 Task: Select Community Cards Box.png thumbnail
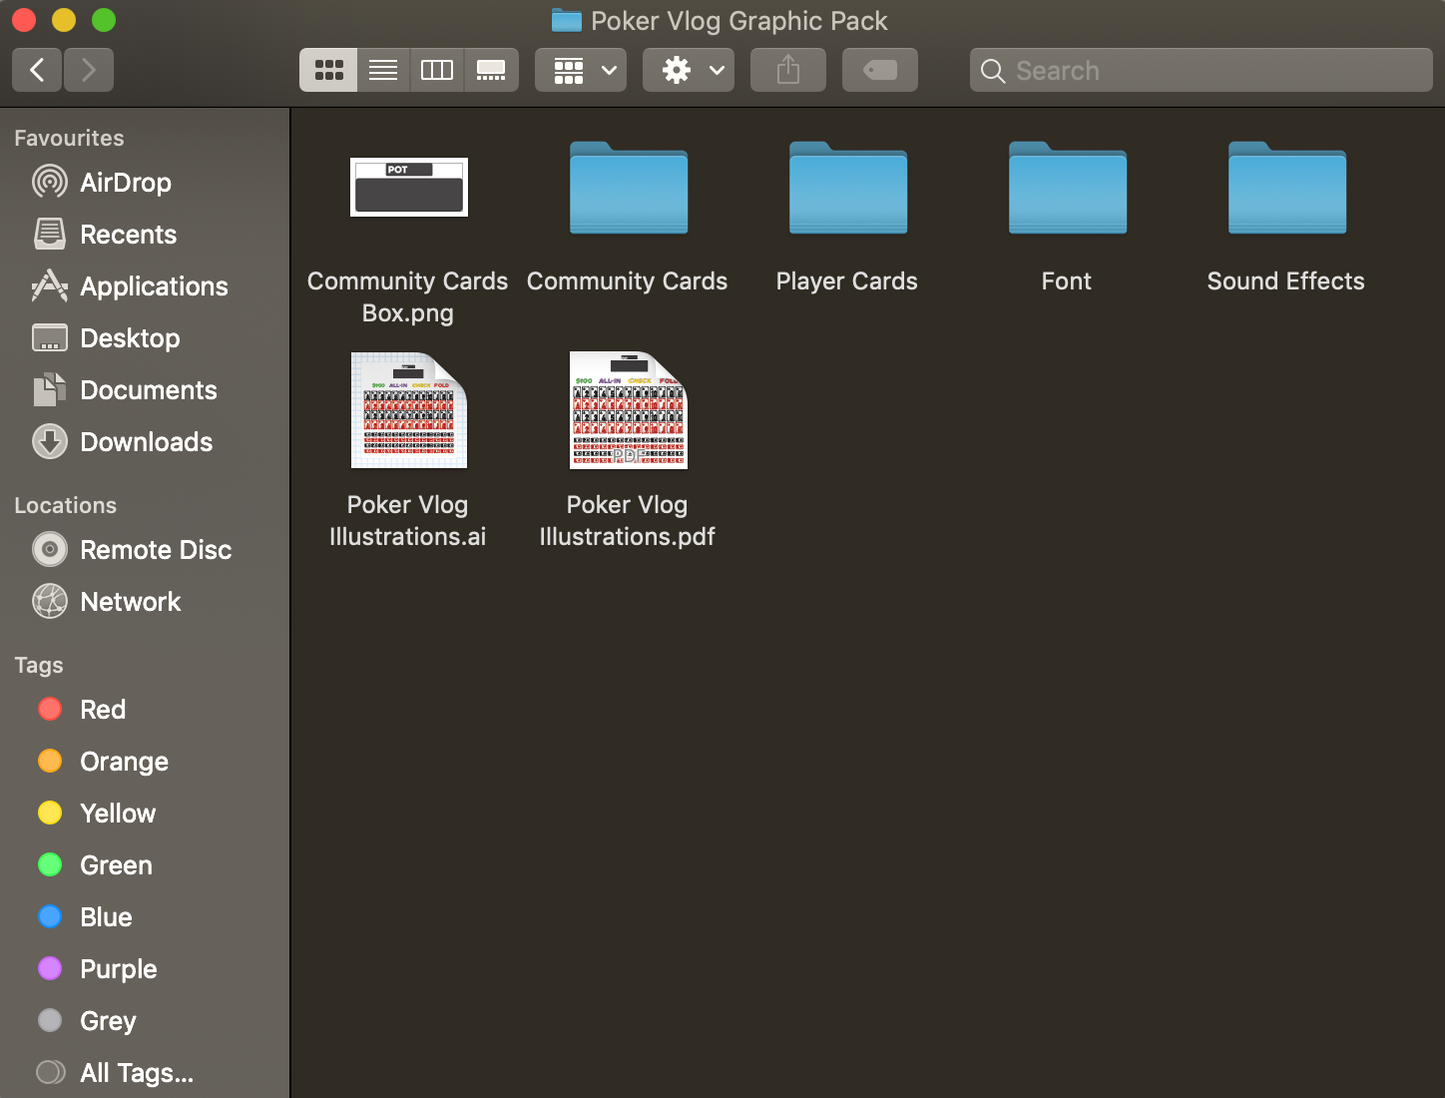tap(409, 187)
